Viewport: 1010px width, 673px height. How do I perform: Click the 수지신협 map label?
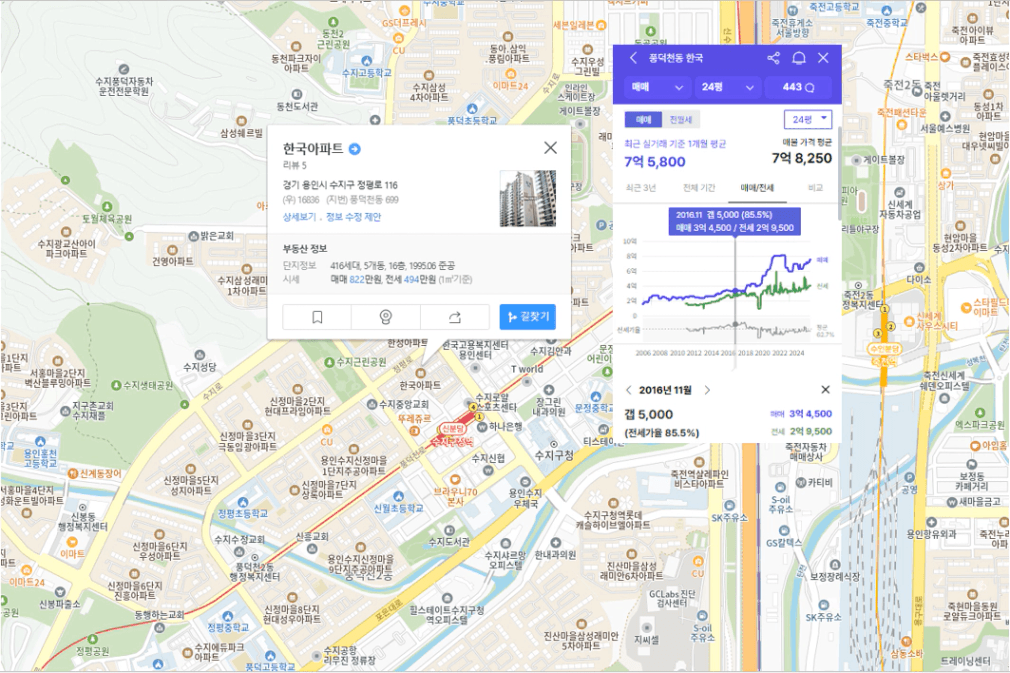tap(488, 458)
